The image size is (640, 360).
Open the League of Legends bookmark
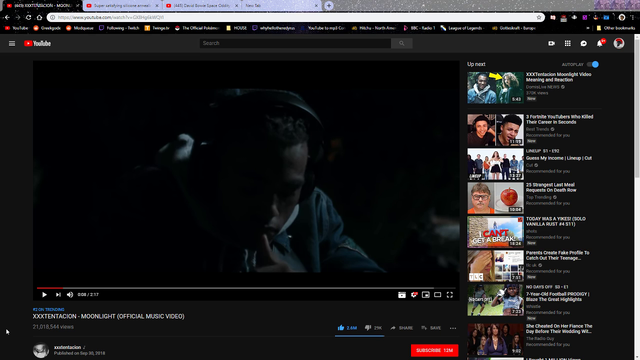[x=462, y=28]
